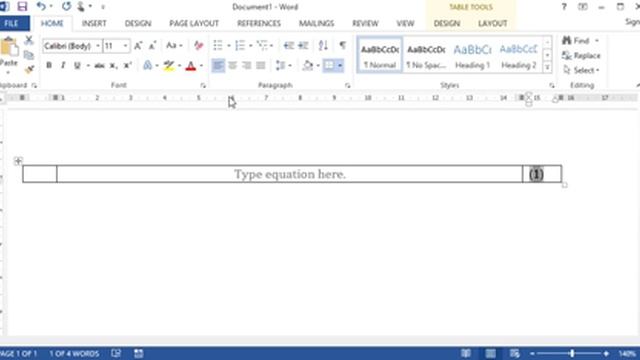640x360 pixels.
Task: Toggle Italic formatting
Action: 63,65
